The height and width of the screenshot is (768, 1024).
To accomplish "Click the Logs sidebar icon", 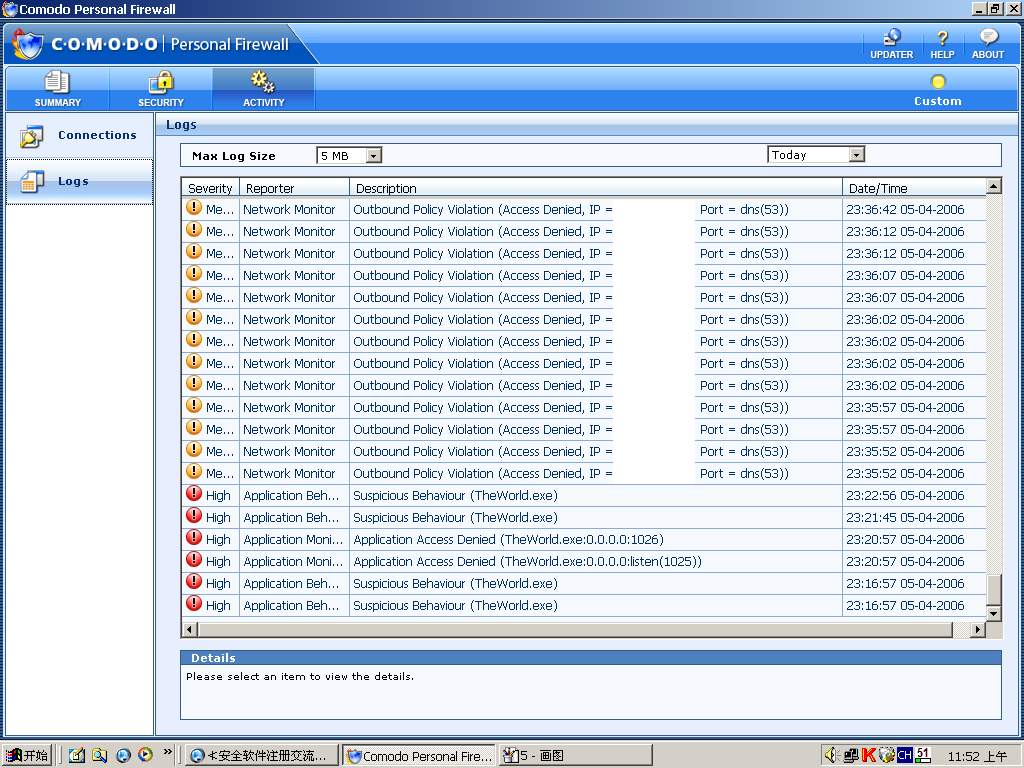I will coord(31,182).
